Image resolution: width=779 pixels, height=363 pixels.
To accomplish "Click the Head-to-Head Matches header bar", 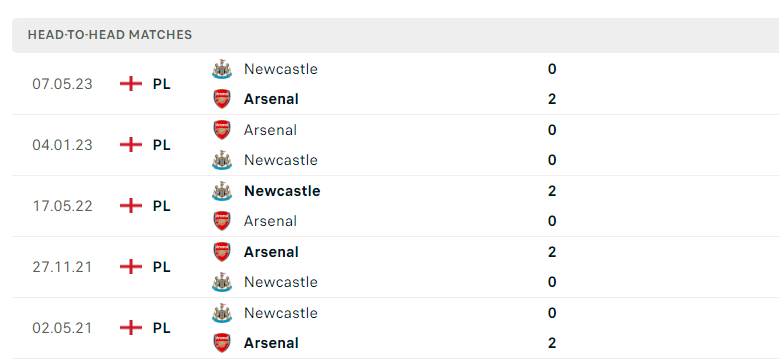I will pos(395,35).
